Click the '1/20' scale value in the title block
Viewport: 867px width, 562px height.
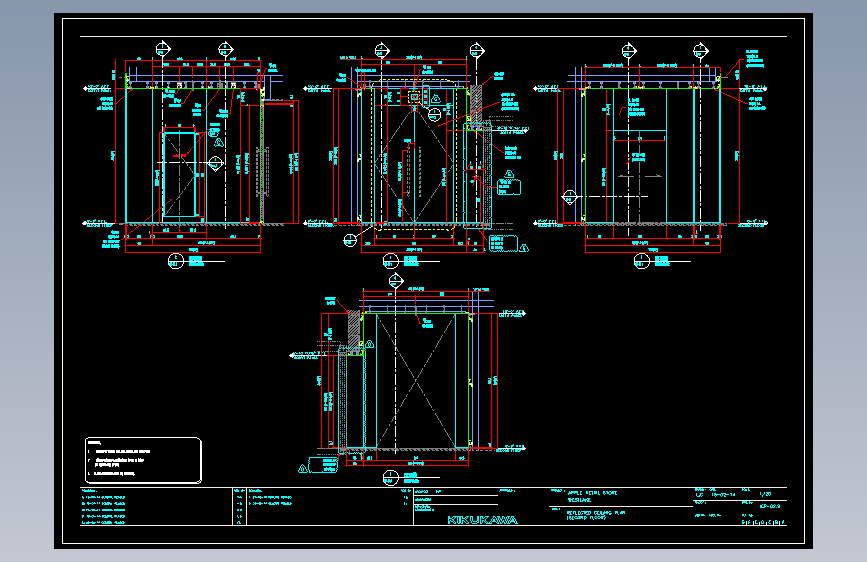765,494
